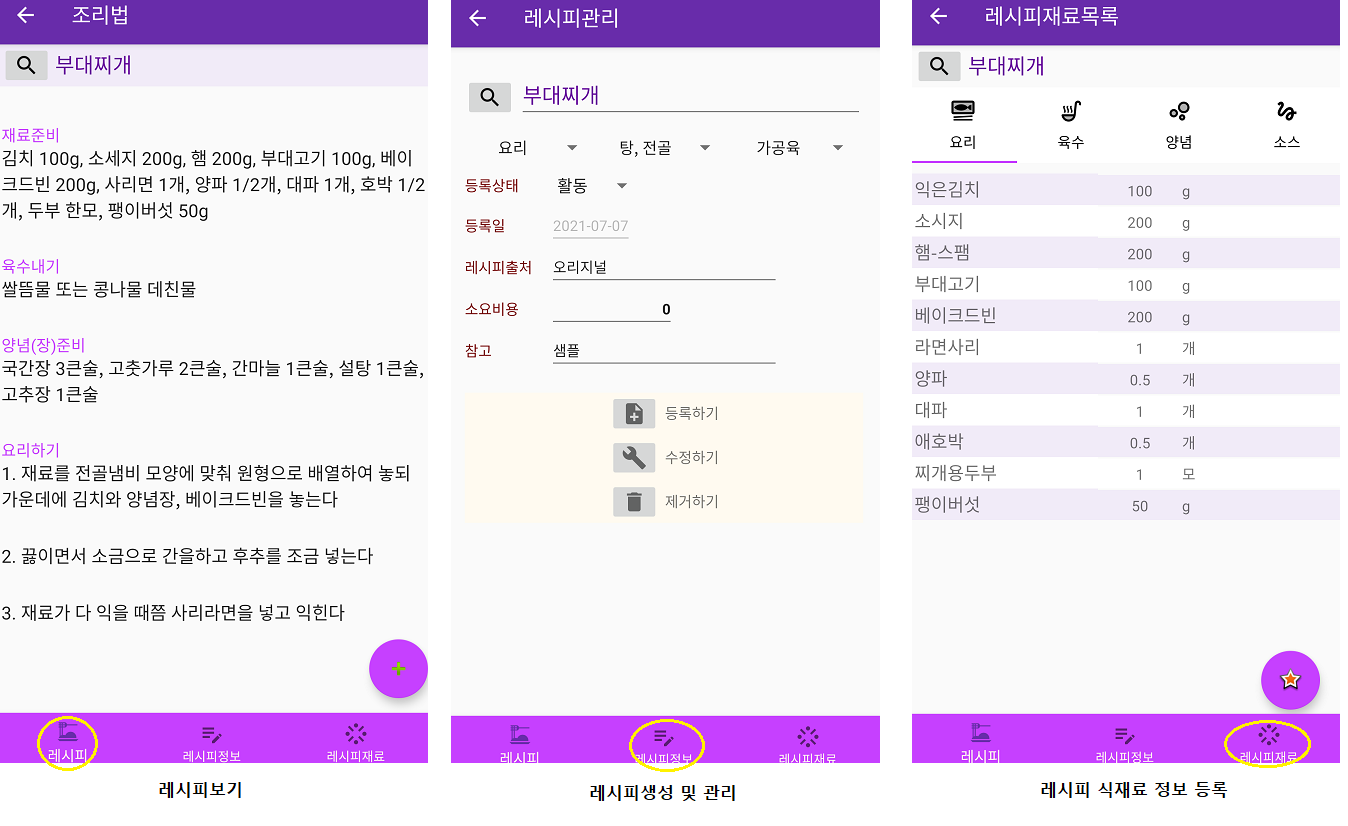Open 레시피재료 tab in 조리법 bottom bar
This screenshot has width=1348, height=826.
pos(356,742)
